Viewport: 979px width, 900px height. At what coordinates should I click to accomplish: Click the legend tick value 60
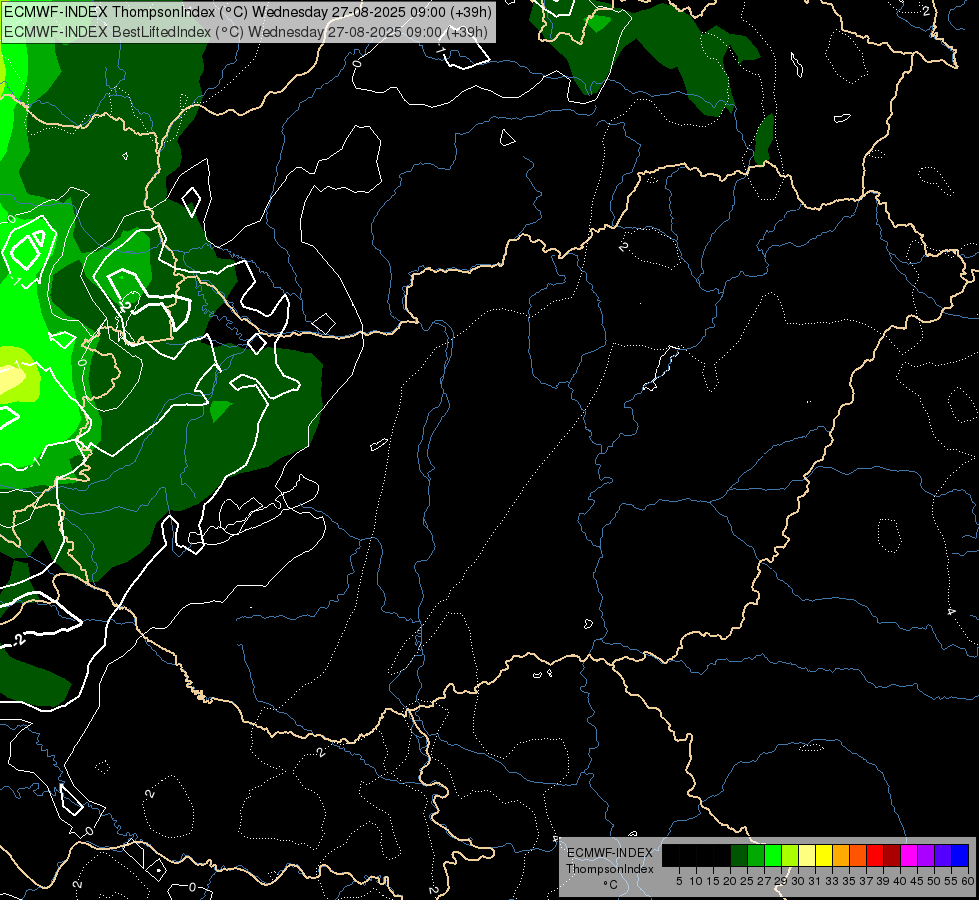tap(968, 881)
